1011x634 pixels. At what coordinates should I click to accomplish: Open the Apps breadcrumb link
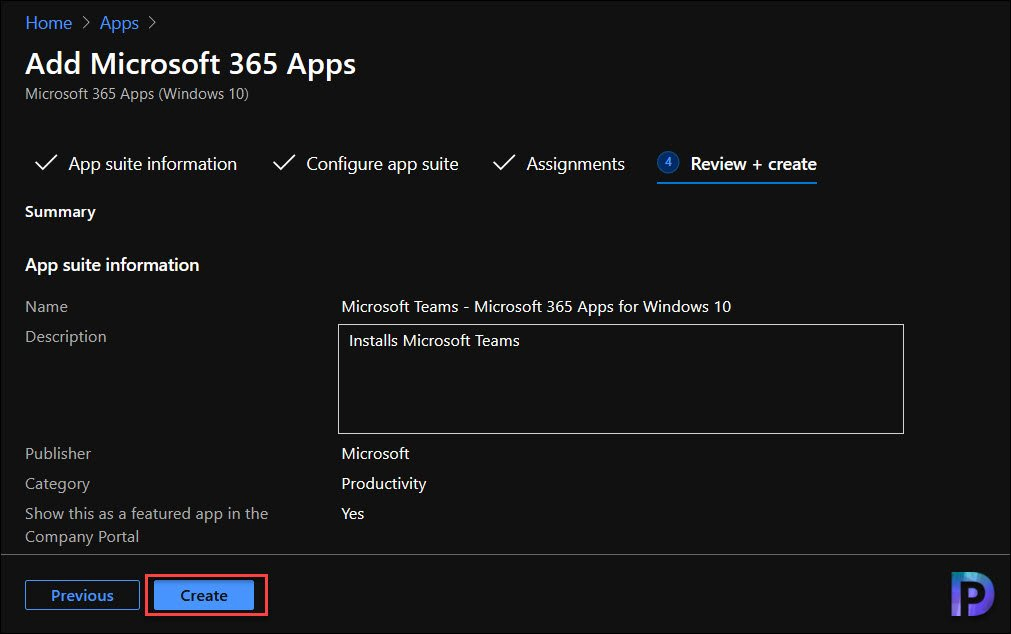pos(119,23)
